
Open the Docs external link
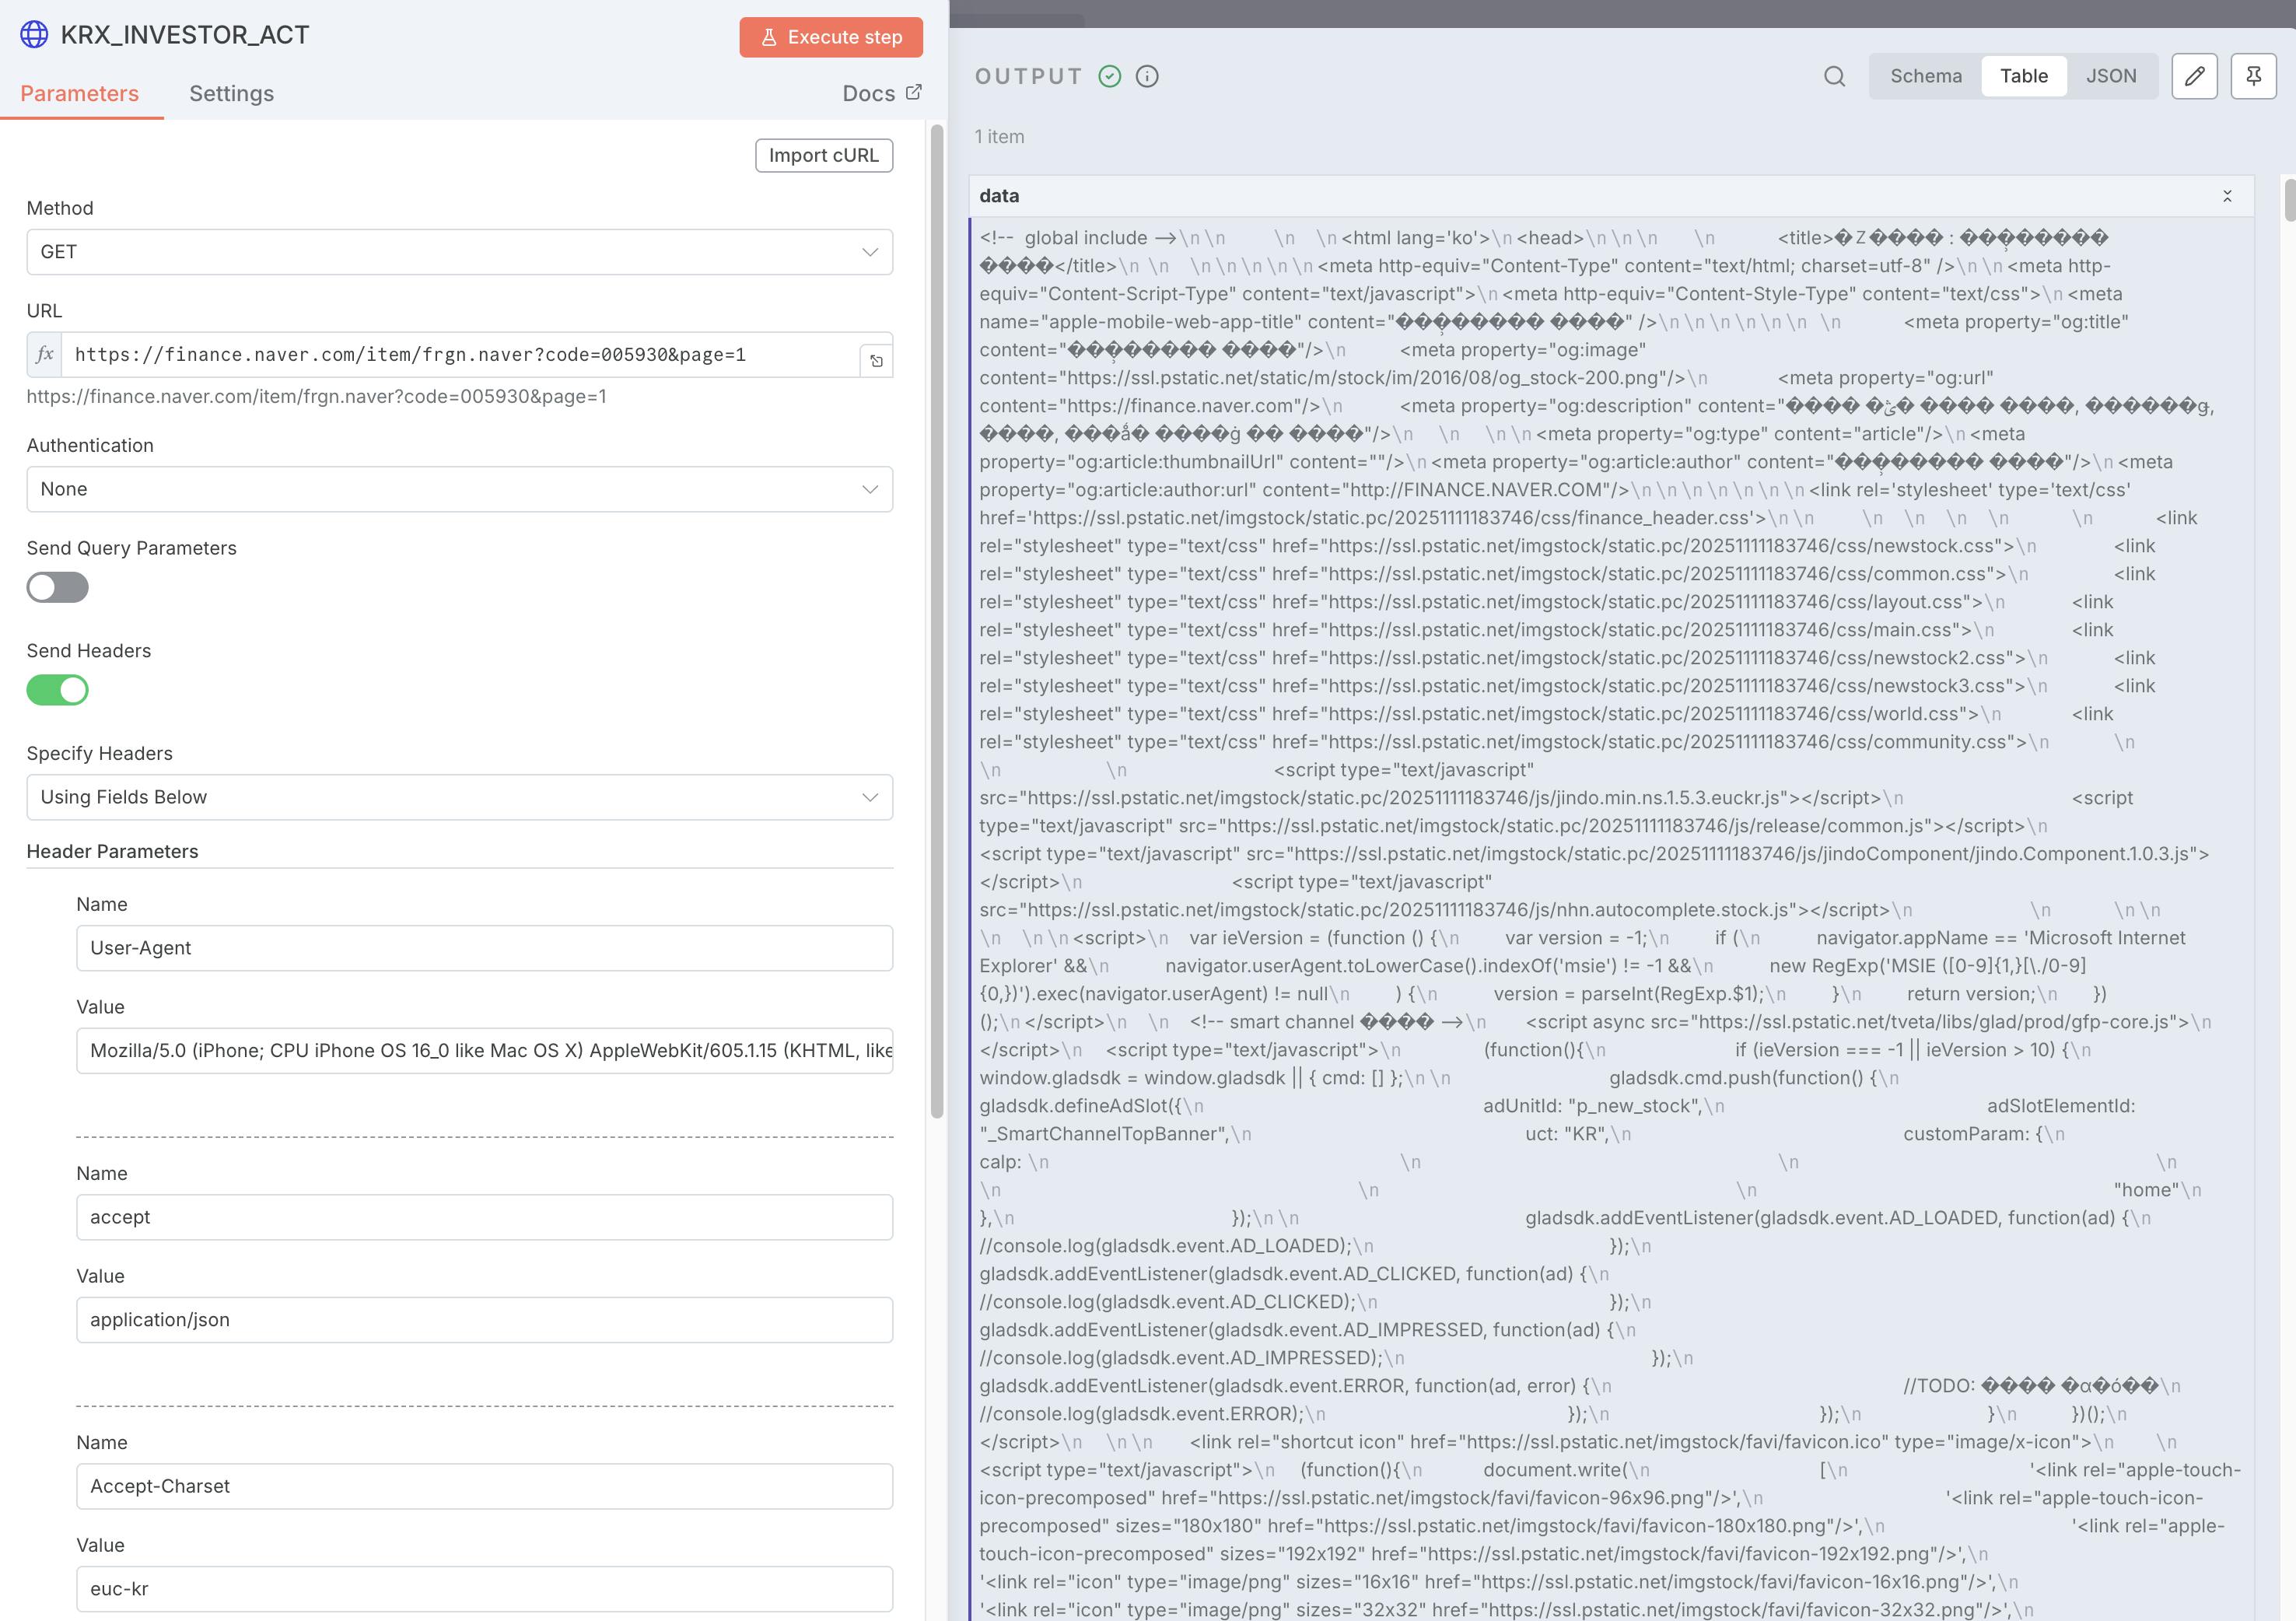coord(881,93)
